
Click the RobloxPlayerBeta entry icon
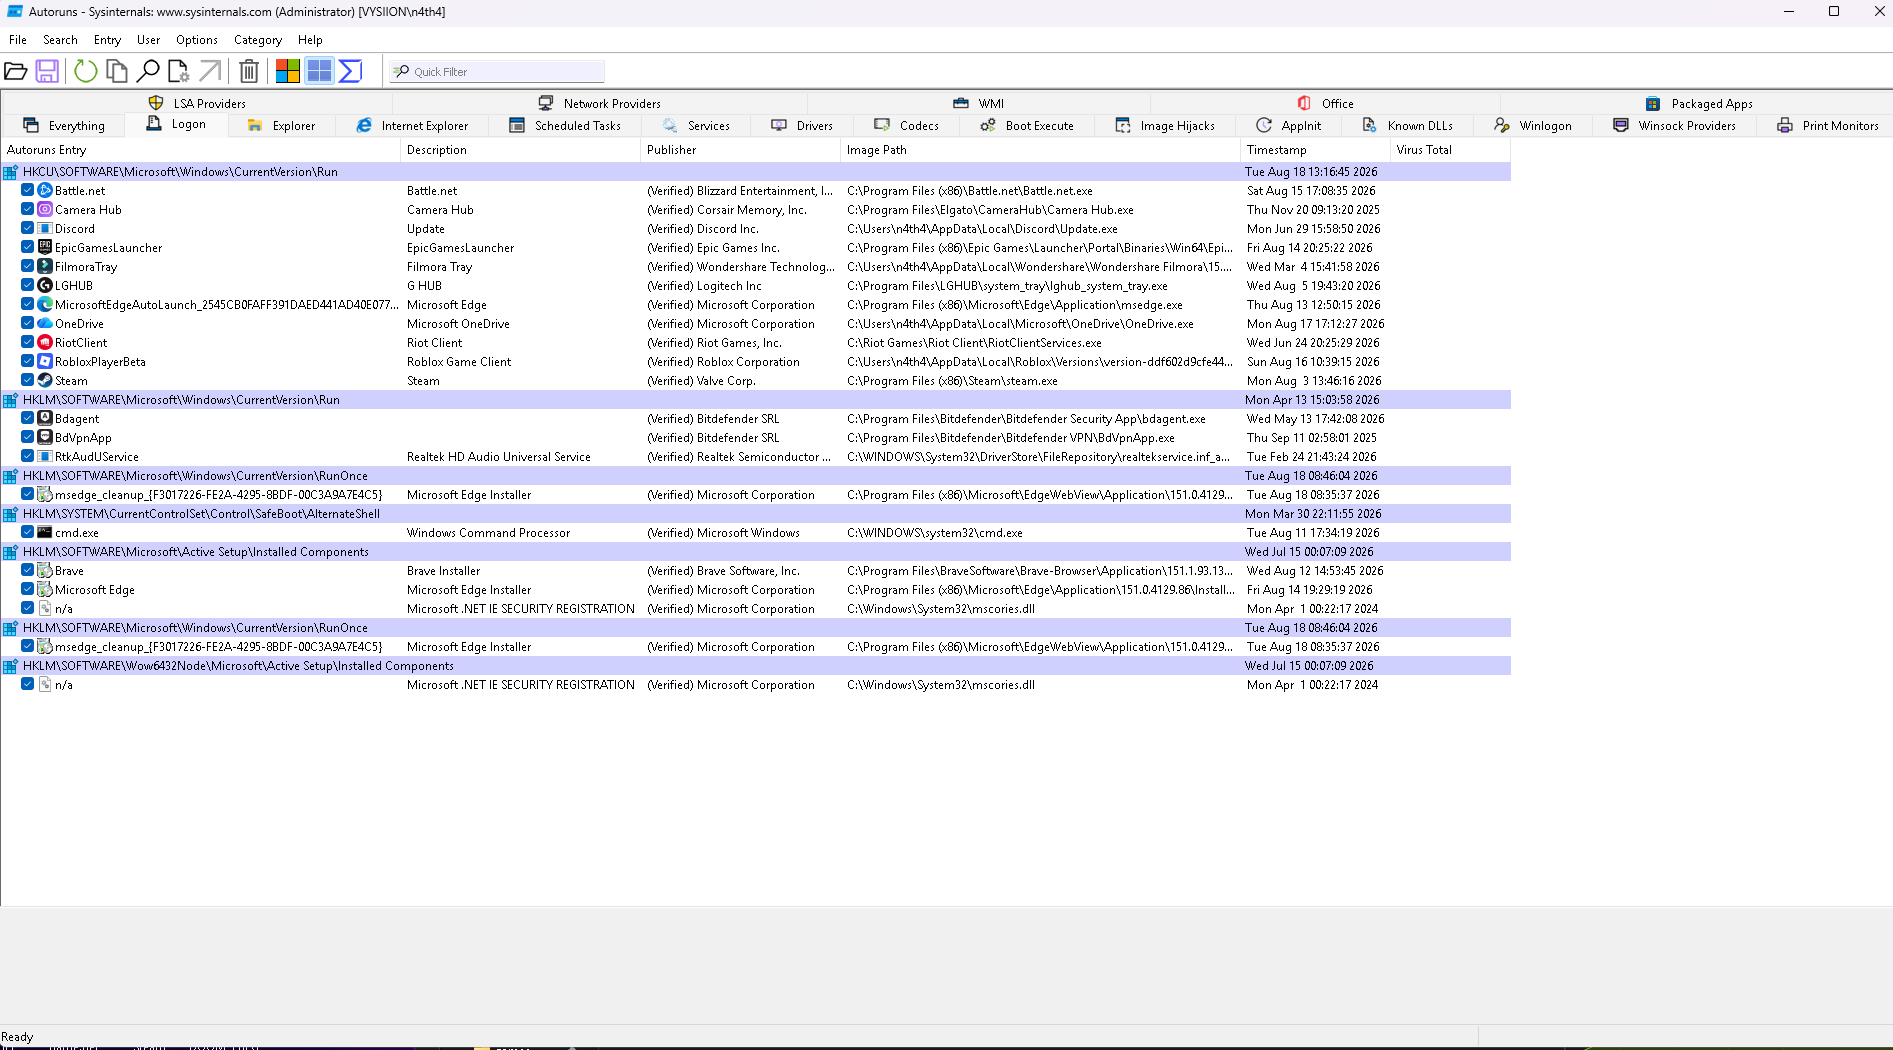tap(45, 361)
